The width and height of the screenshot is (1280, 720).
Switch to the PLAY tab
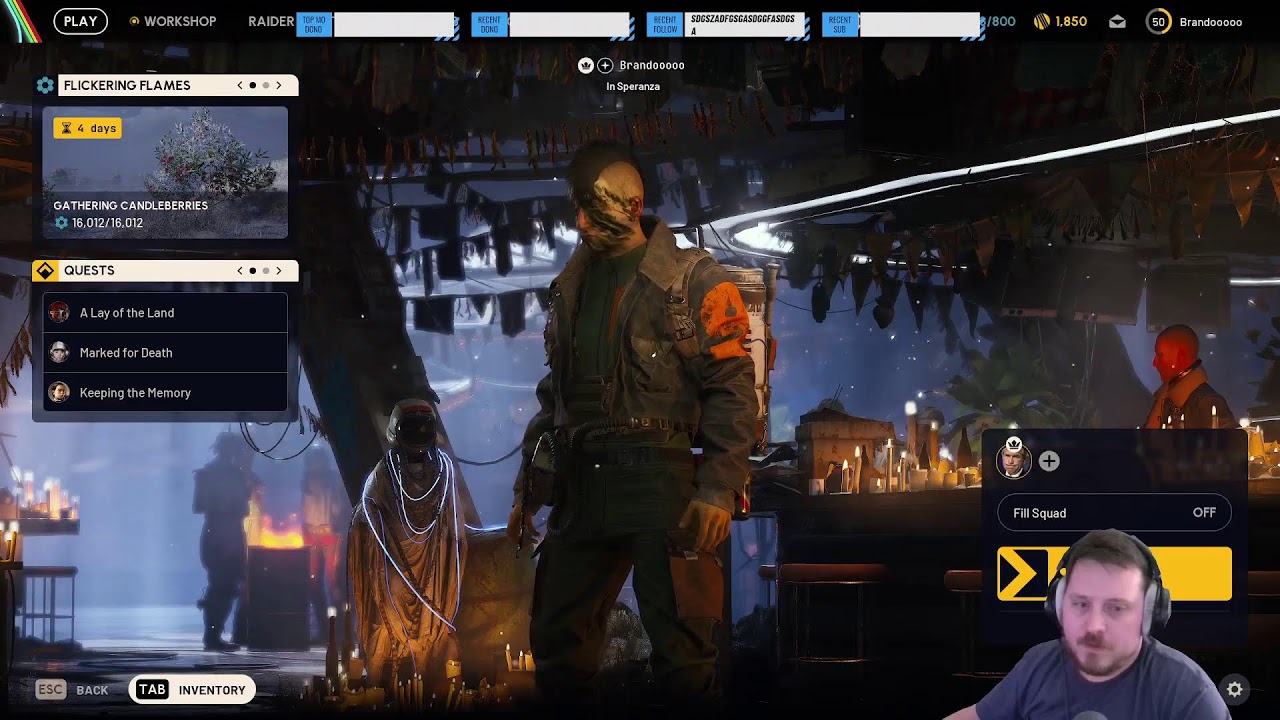coord(81,21)
